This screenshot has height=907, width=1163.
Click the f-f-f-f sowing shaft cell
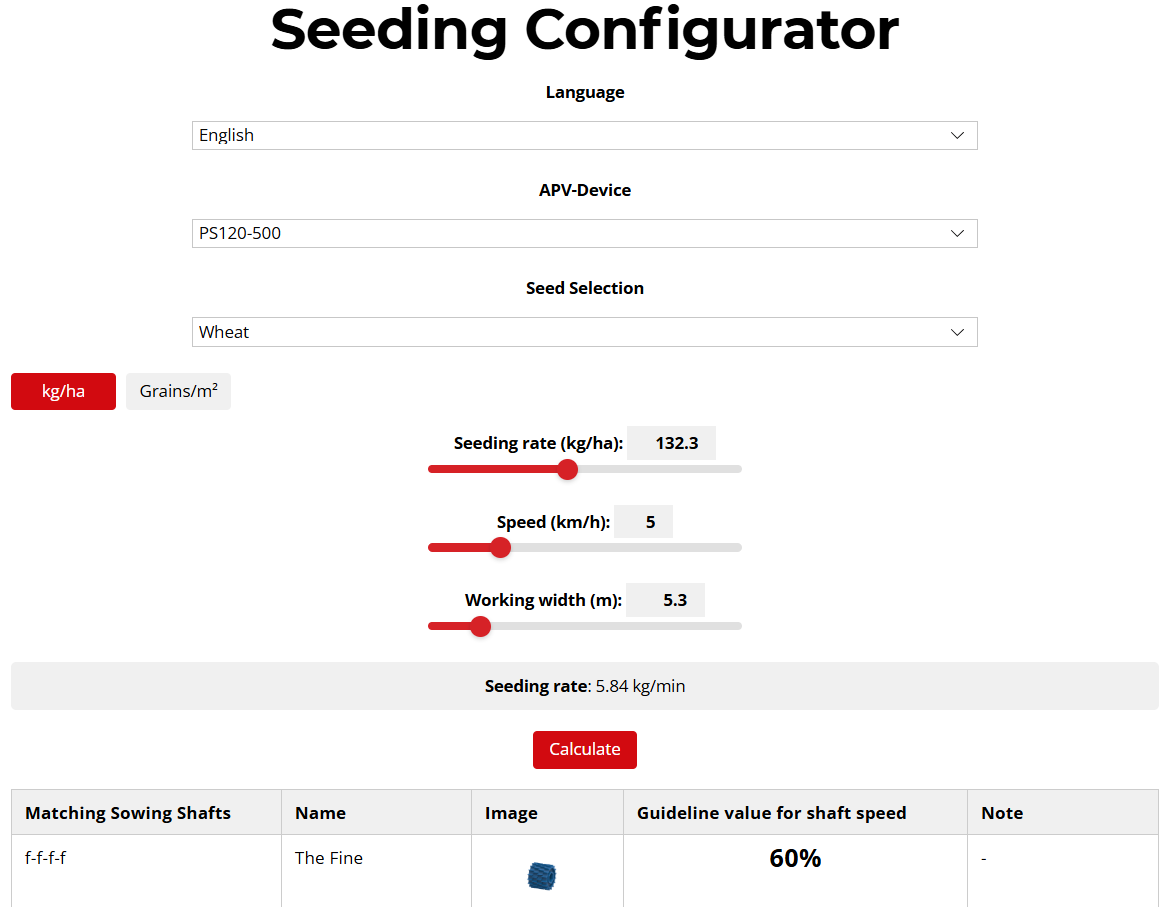tap(46, 858)
